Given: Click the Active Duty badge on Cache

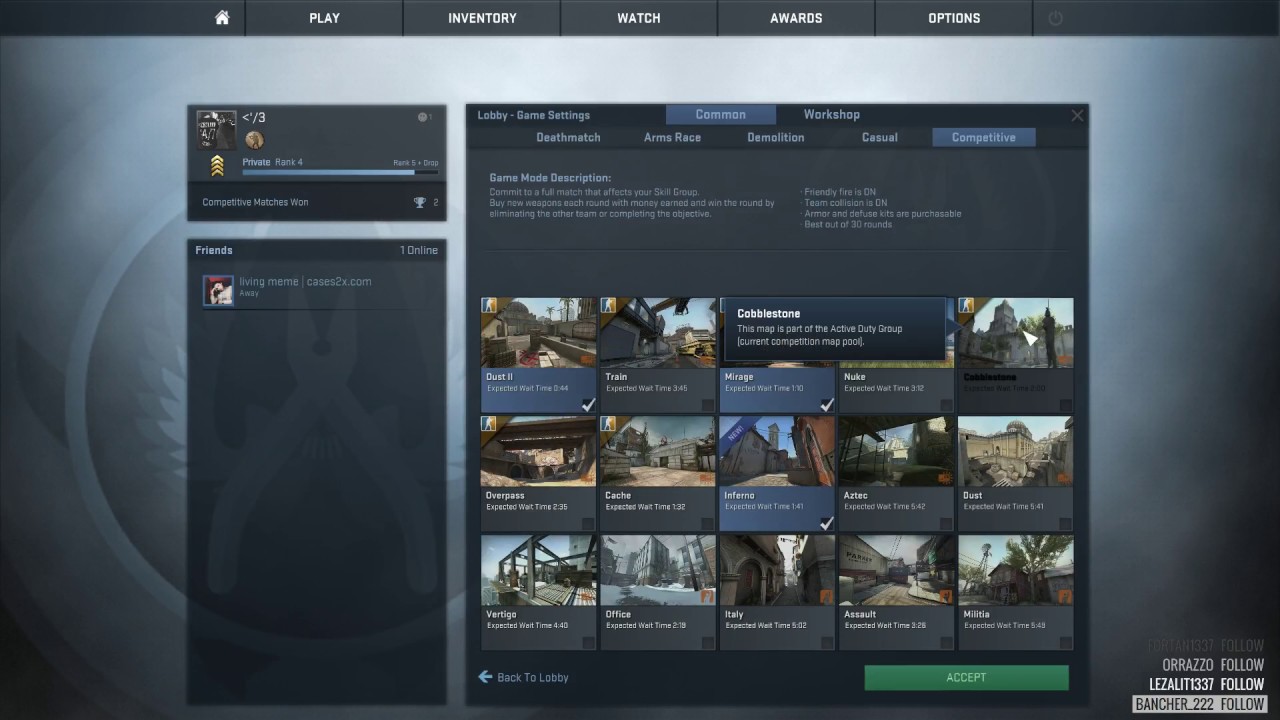Looking at the screenshot, I should tap(608, 424).
